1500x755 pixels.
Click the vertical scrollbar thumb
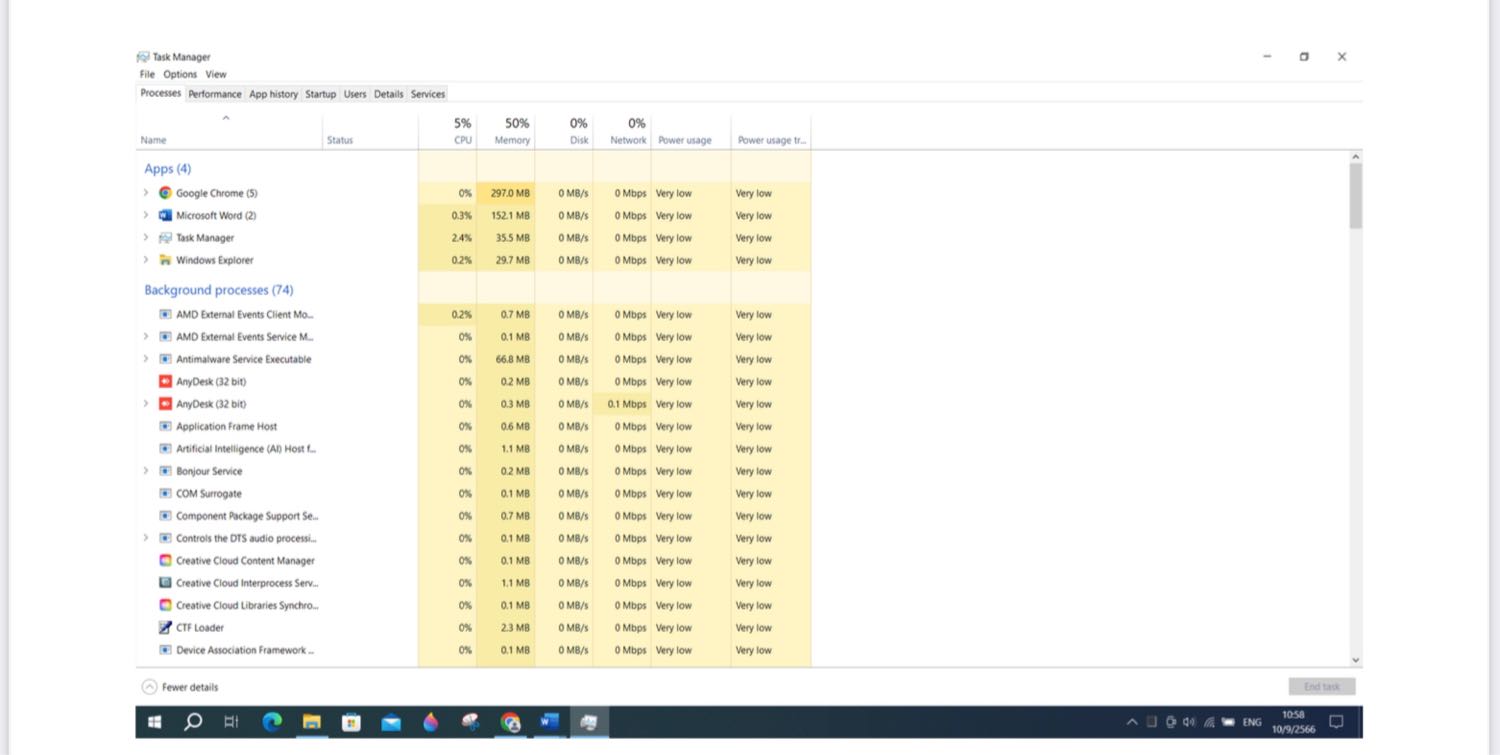pyautogui.click(x=1356, y=196)
